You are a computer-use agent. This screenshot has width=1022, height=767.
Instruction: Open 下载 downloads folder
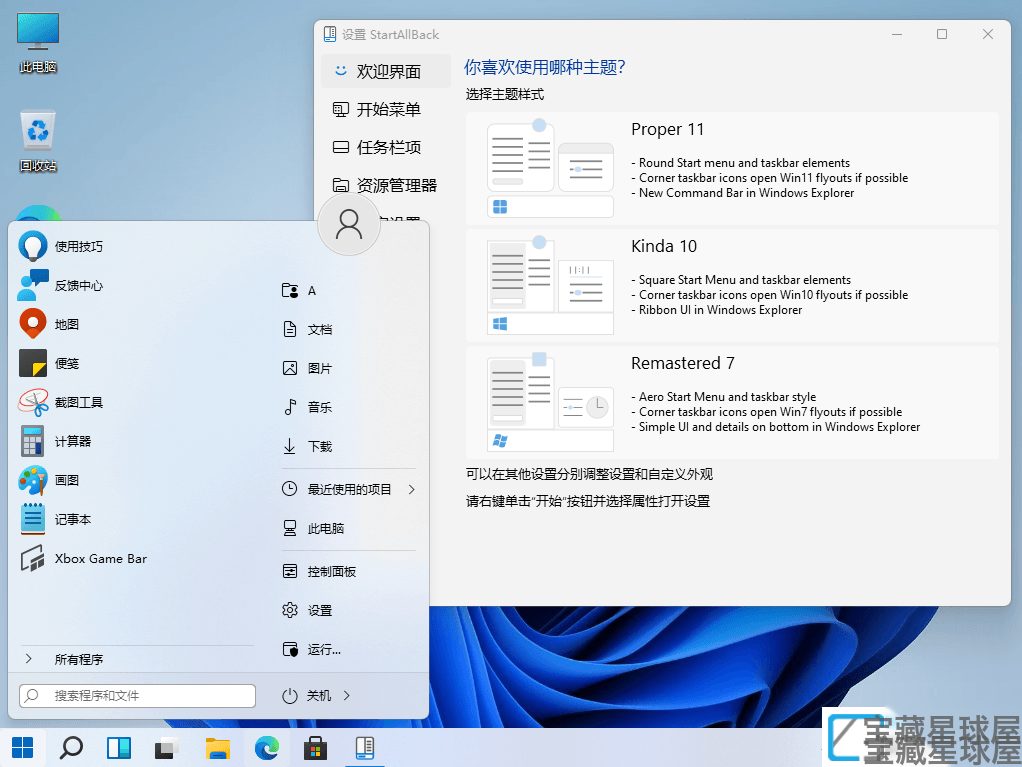(x=307, y=446)
